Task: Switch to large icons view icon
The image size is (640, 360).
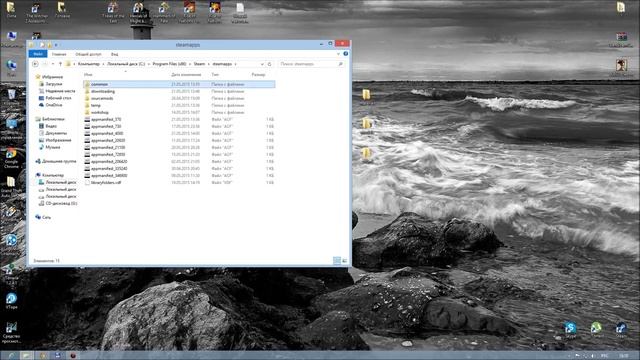Action: [x=344, y=260]
